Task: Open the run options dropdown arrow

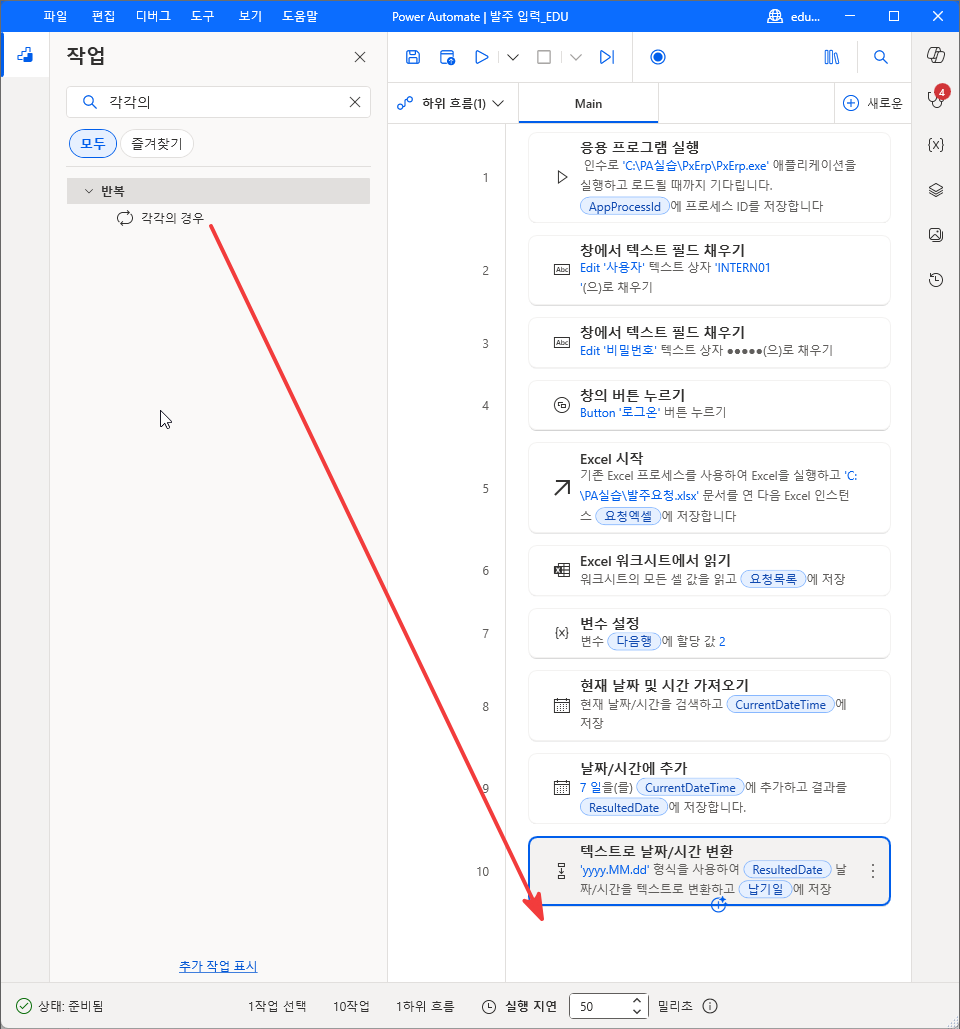Action: pyautogui.click(x=513, y=57)
